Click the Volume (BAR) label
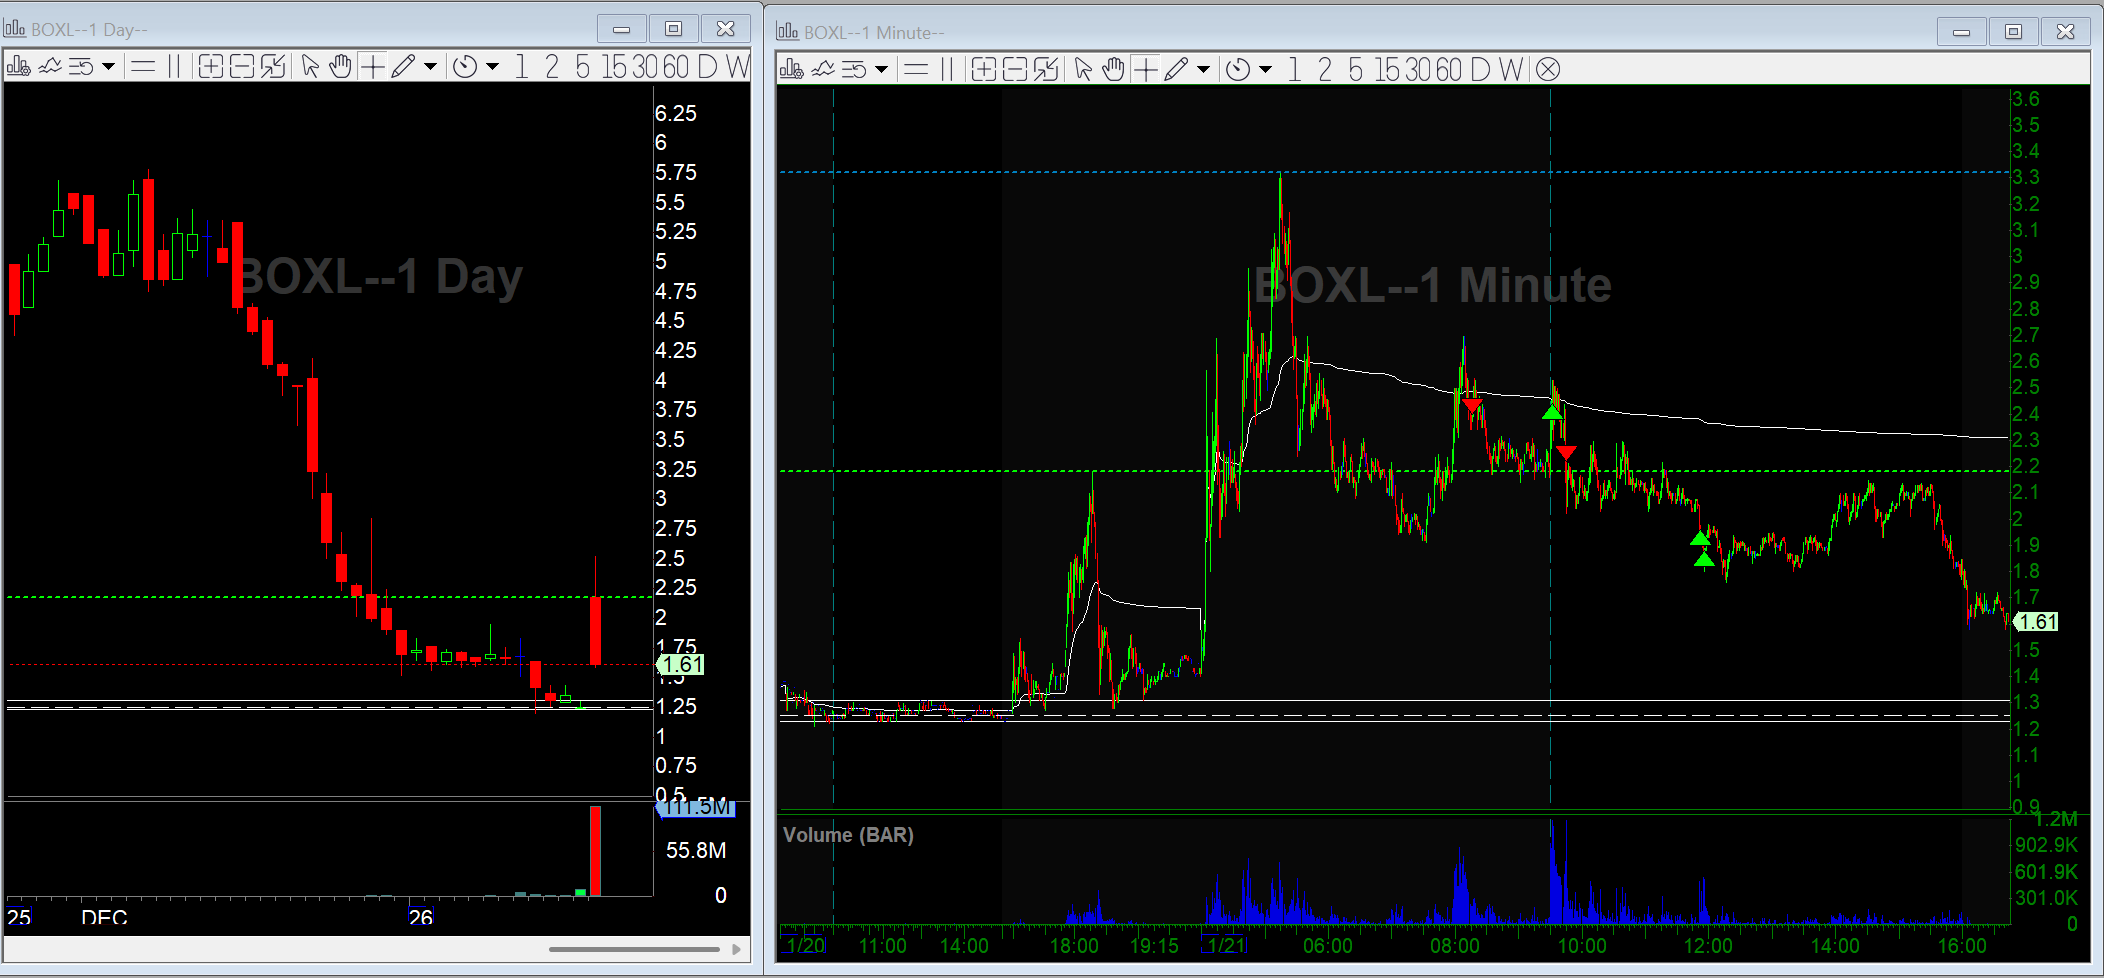This screenshot has height=978, width=2104. pos(848,835)
